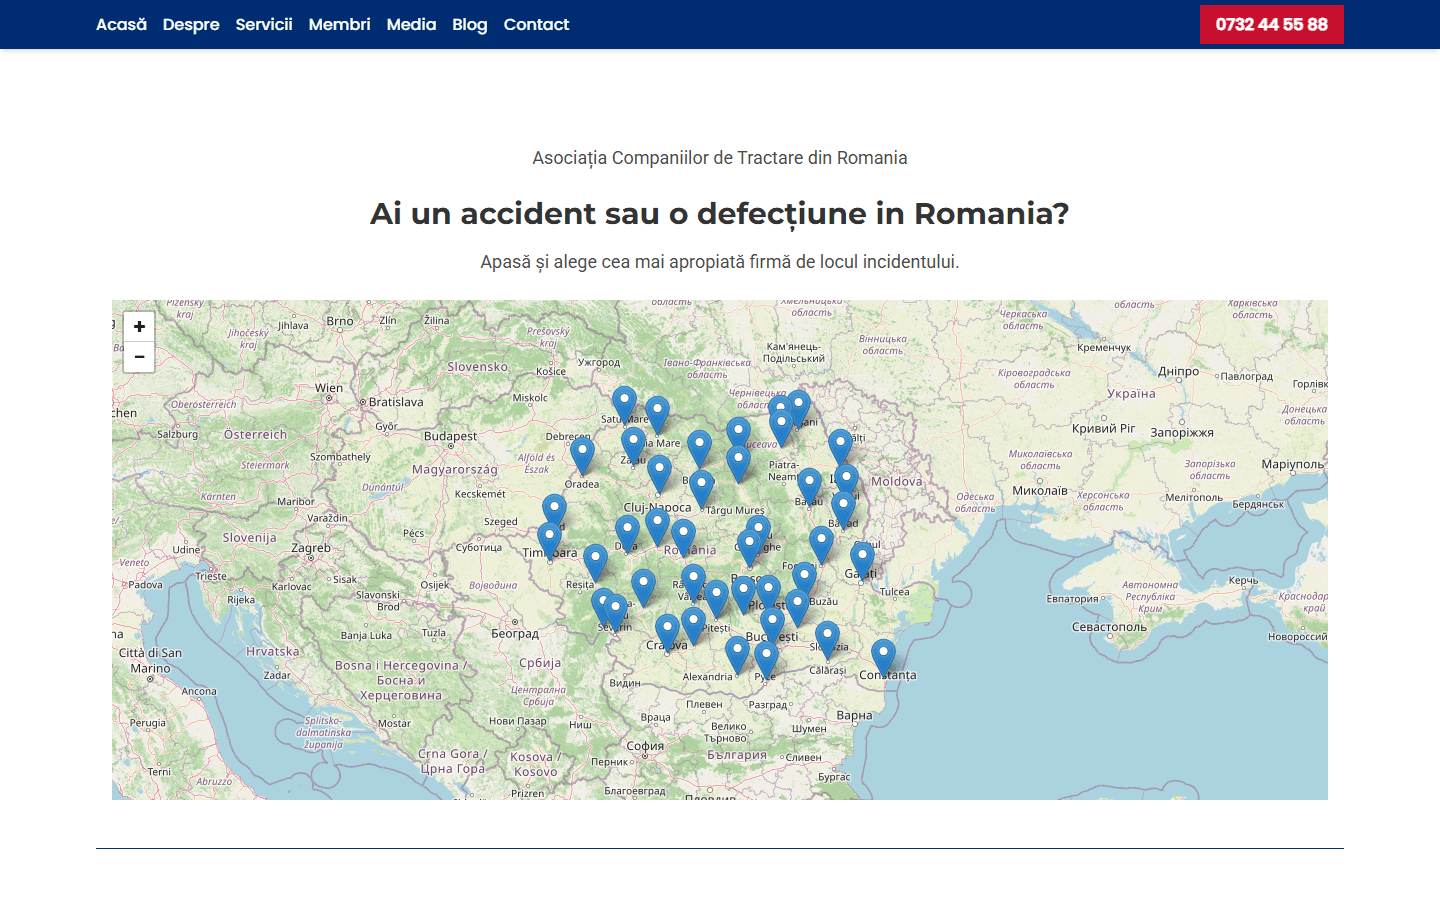1440x900 pixels.
Task: Select the heading about accident or defecțiune
Action: pyautogui.click(x=720, y=213)
